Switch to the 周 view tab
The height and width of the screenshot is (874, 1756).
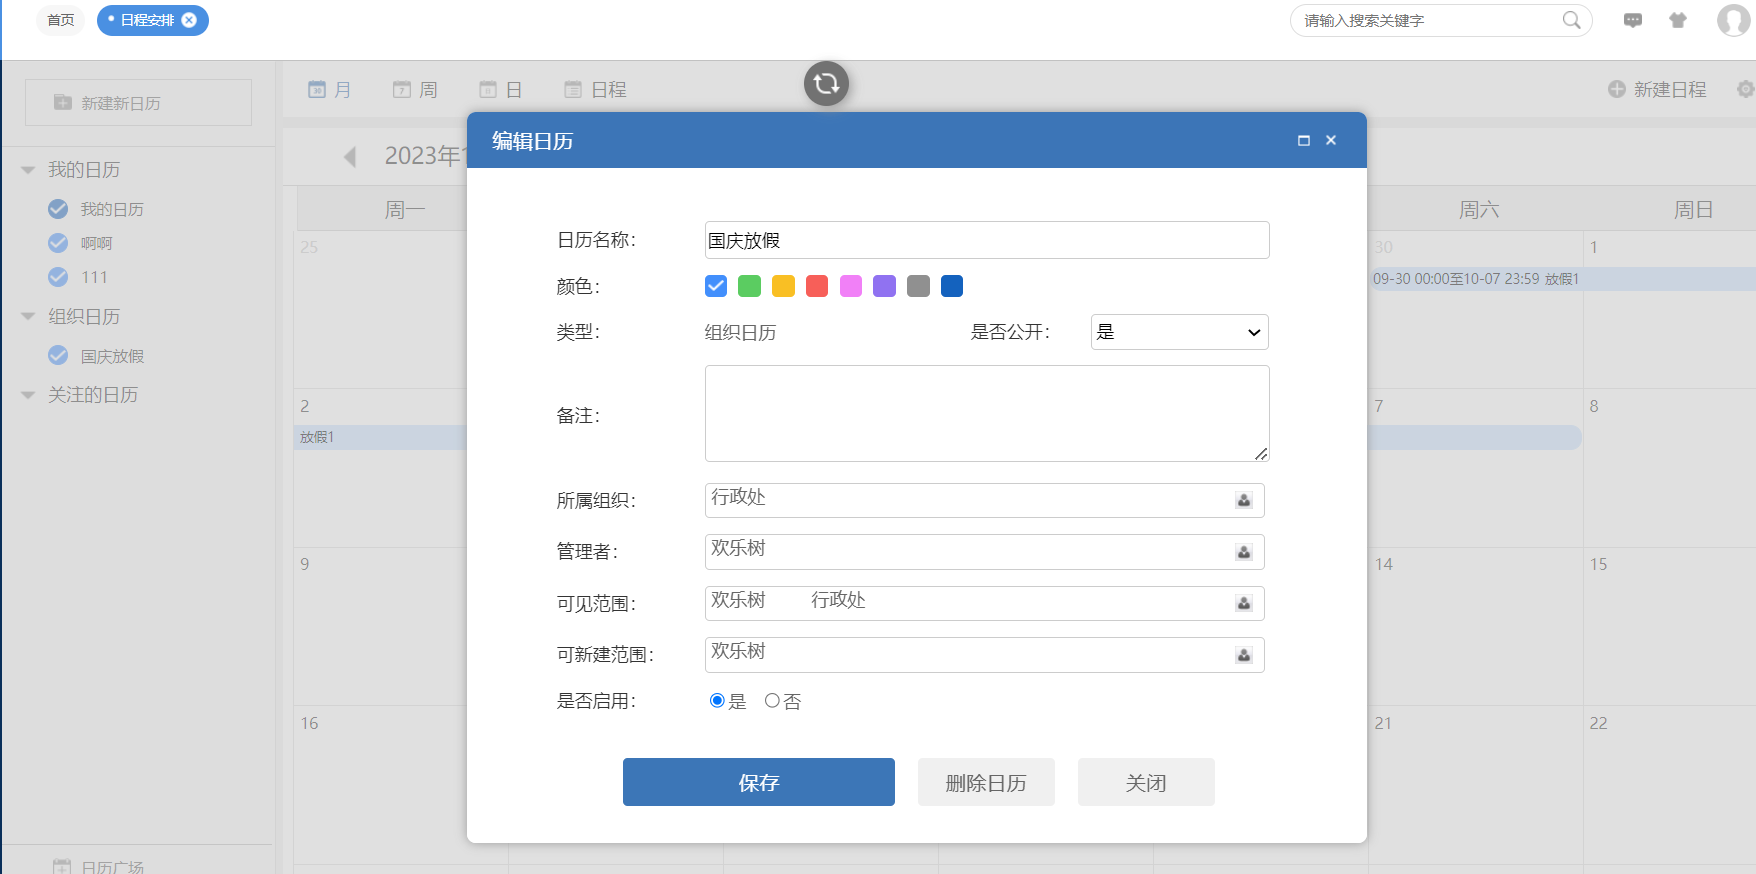[416, 90]
